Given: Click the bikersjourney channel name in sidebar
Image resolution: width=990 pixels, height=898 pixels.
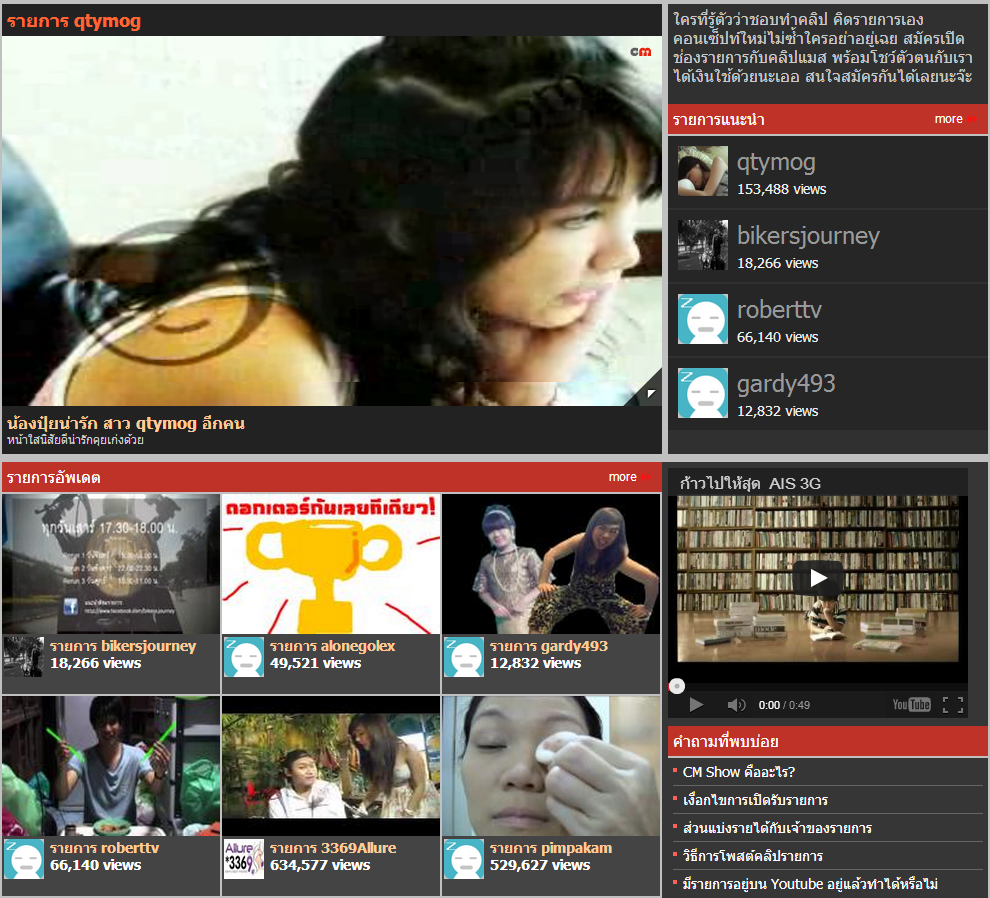Looking at the screenshot, I should click(x=808, y=236).
